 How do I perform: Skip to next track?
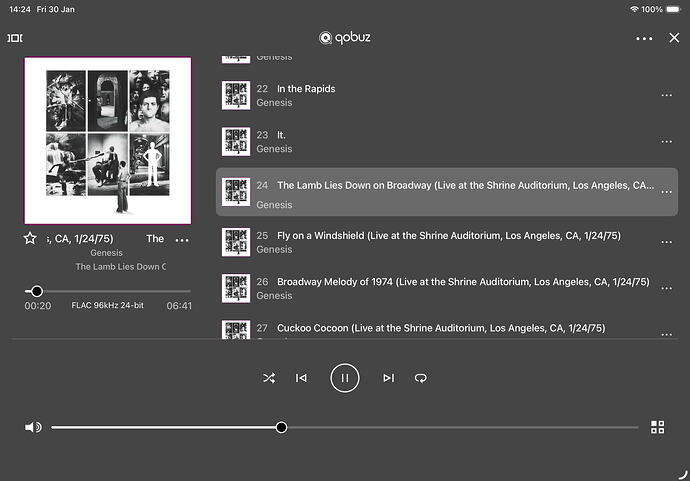(x=389, y=378)
